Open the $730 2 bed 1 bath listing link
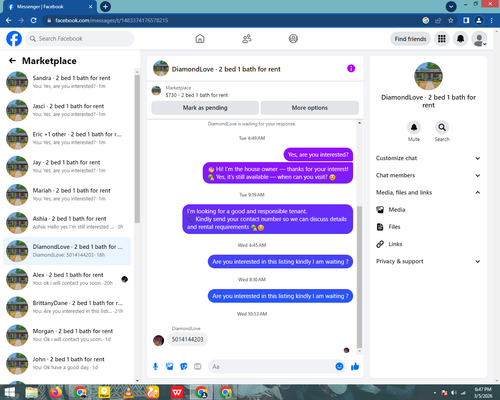Screen dimensions: 500x400 tap(197, 95)
